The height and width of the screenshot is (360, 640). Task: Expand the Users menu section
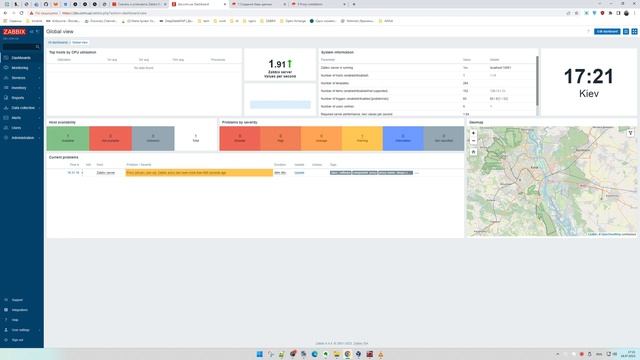click(x=21, y=128)
